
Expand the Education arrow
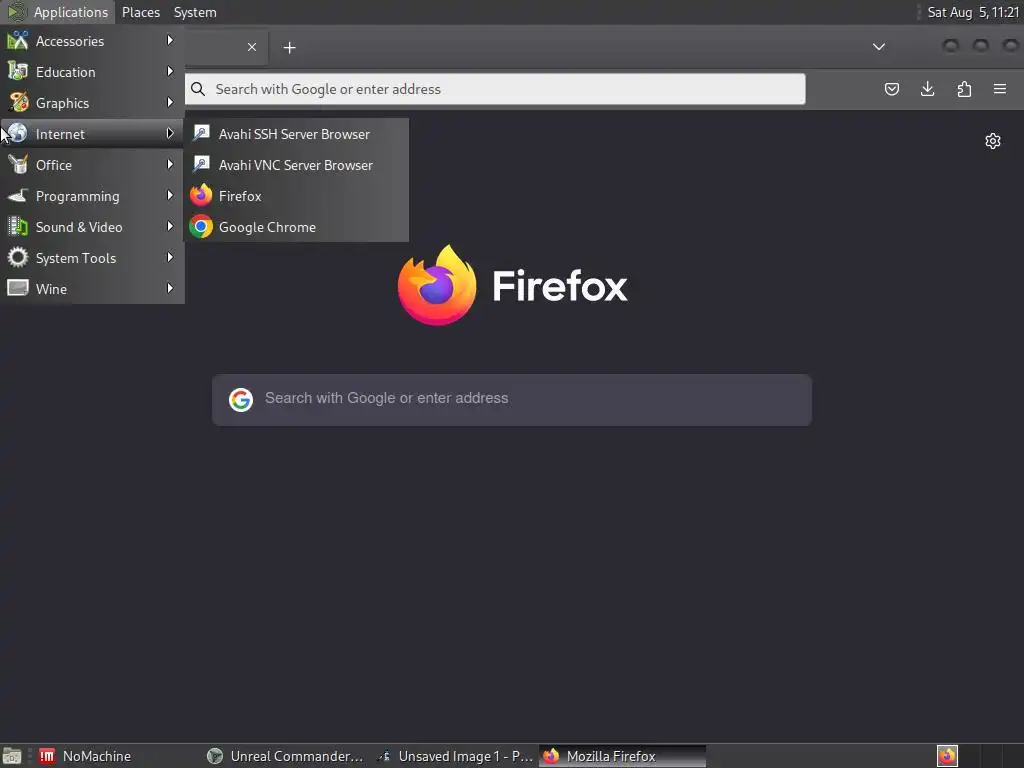pyautogui.click(x=170, y=71)
